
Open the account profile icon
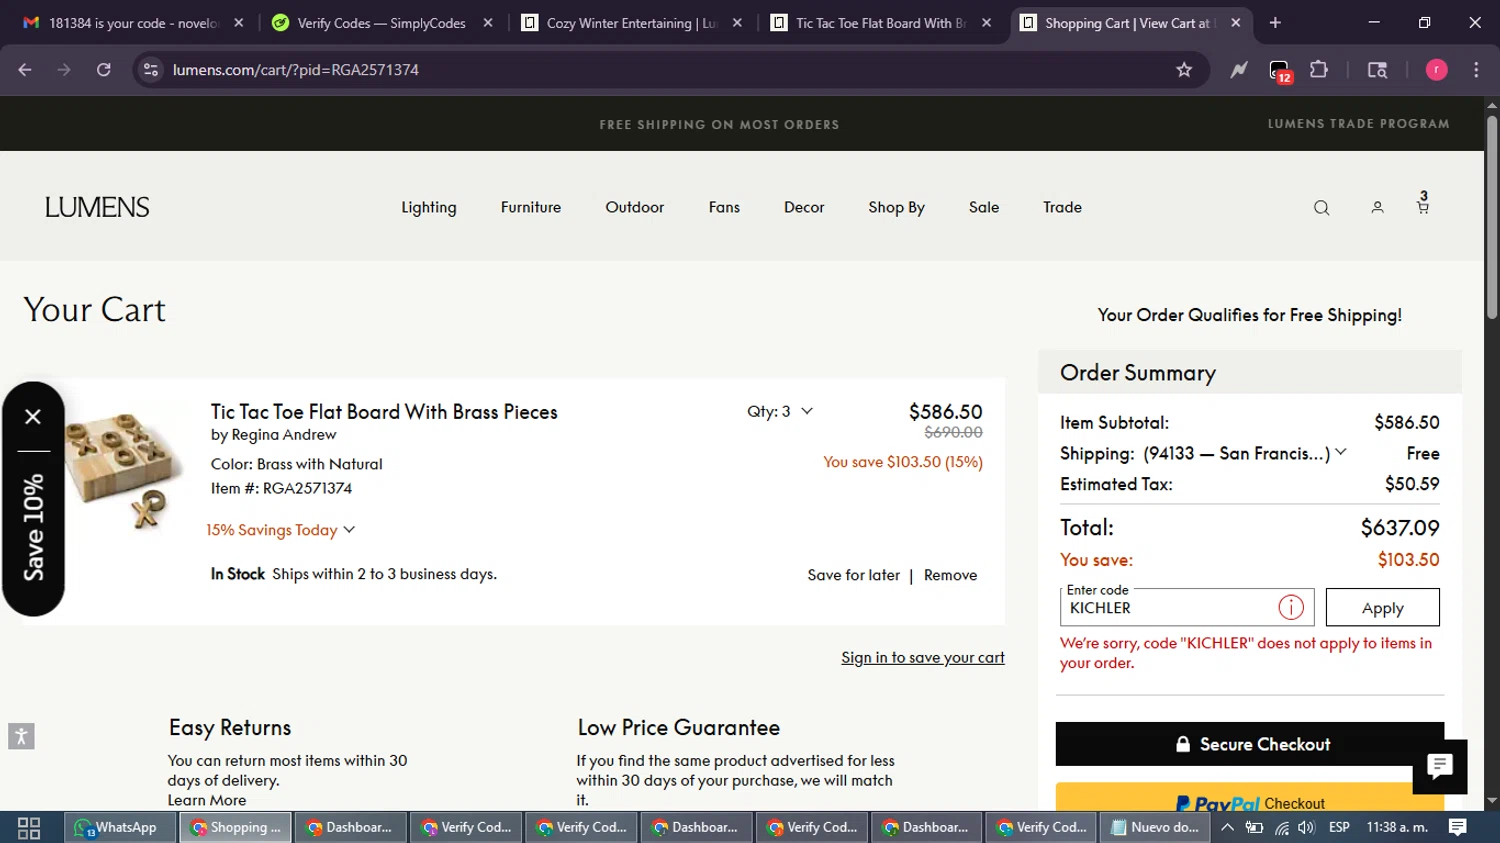coord(1377,208)
